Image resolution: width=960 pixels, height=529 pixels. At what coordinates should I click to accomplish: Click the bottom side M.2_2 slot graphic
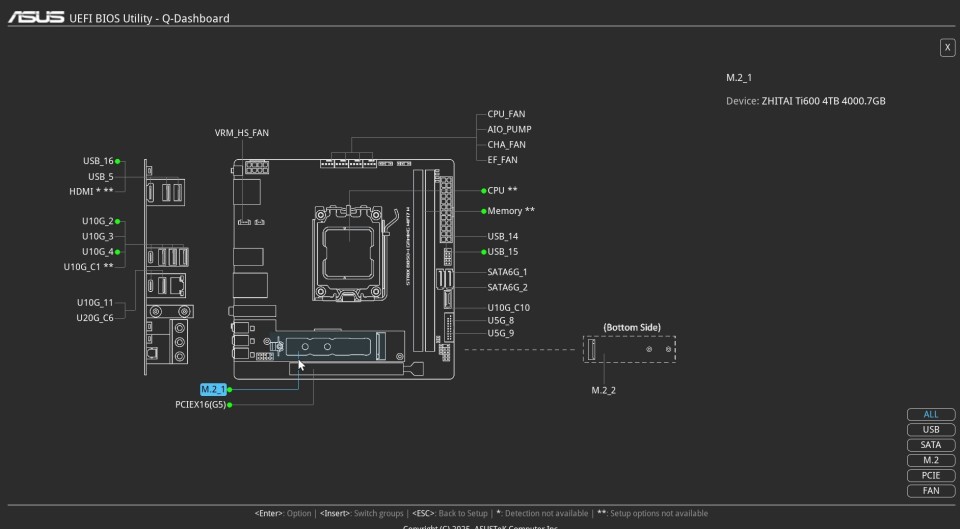tap(629, 349)
